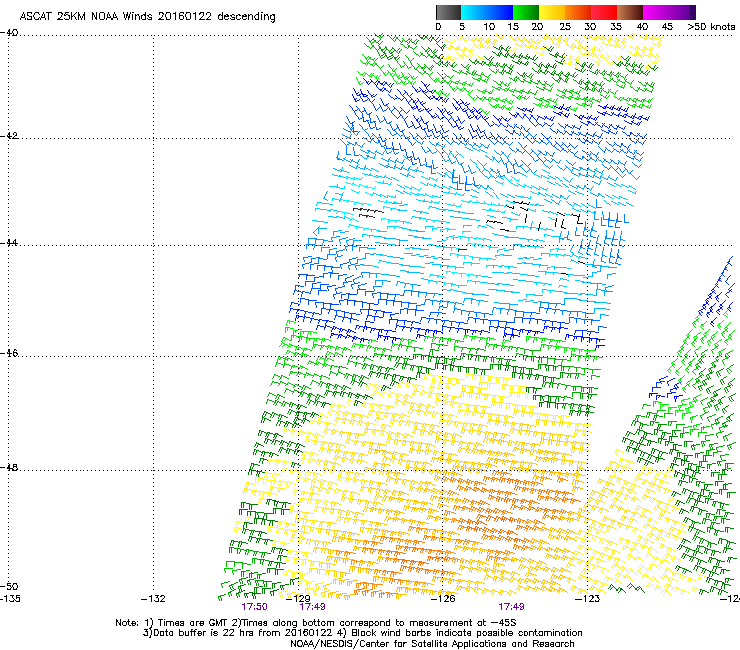740x650 pixels.
Task: Select the magenta 40-45 knots legend segment
Action: (x=656, y=12)
